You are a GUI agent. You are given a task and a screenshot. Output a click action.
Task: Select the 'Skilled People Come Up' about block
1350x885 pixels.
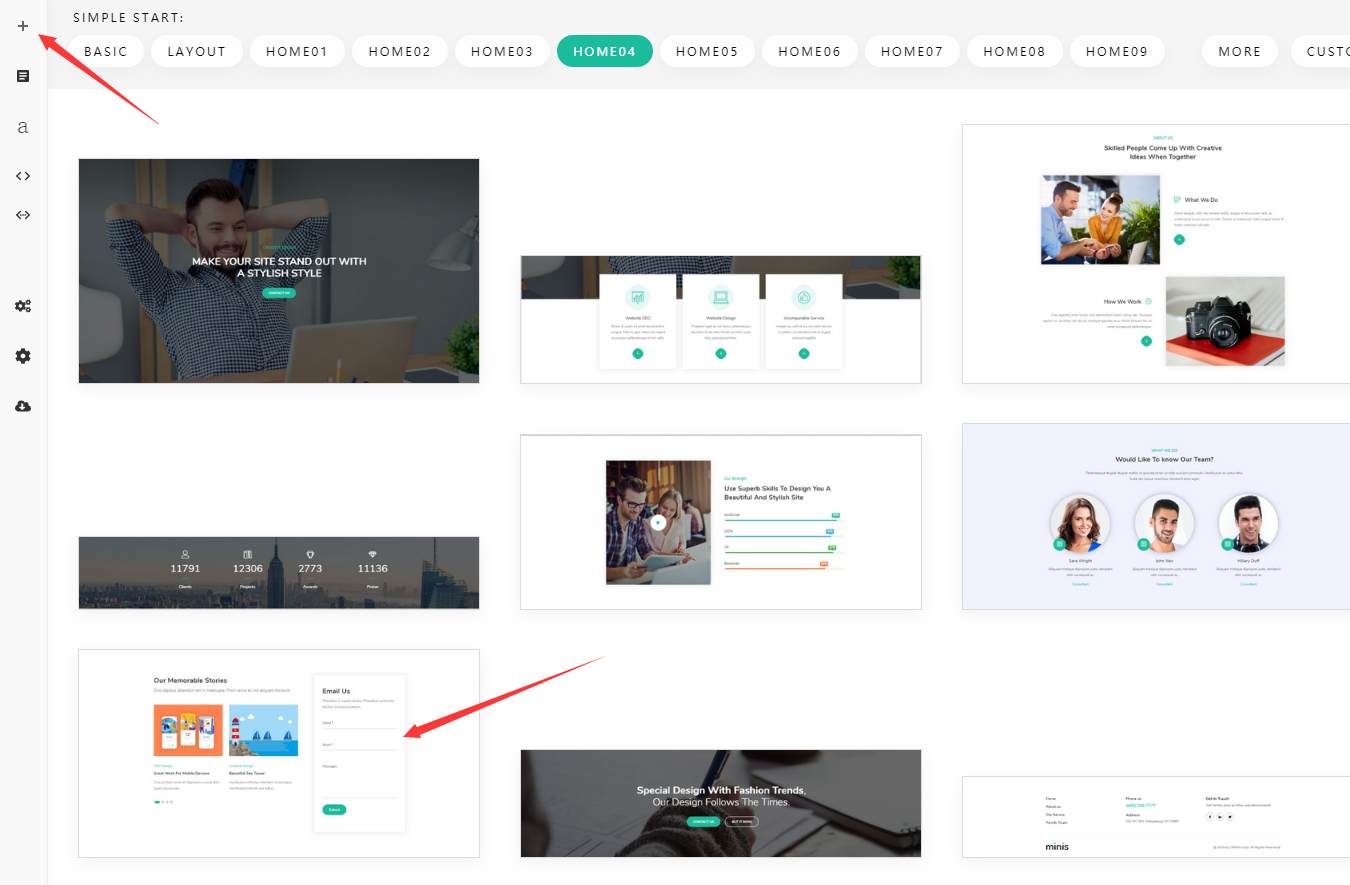[x=1156, y=254]
